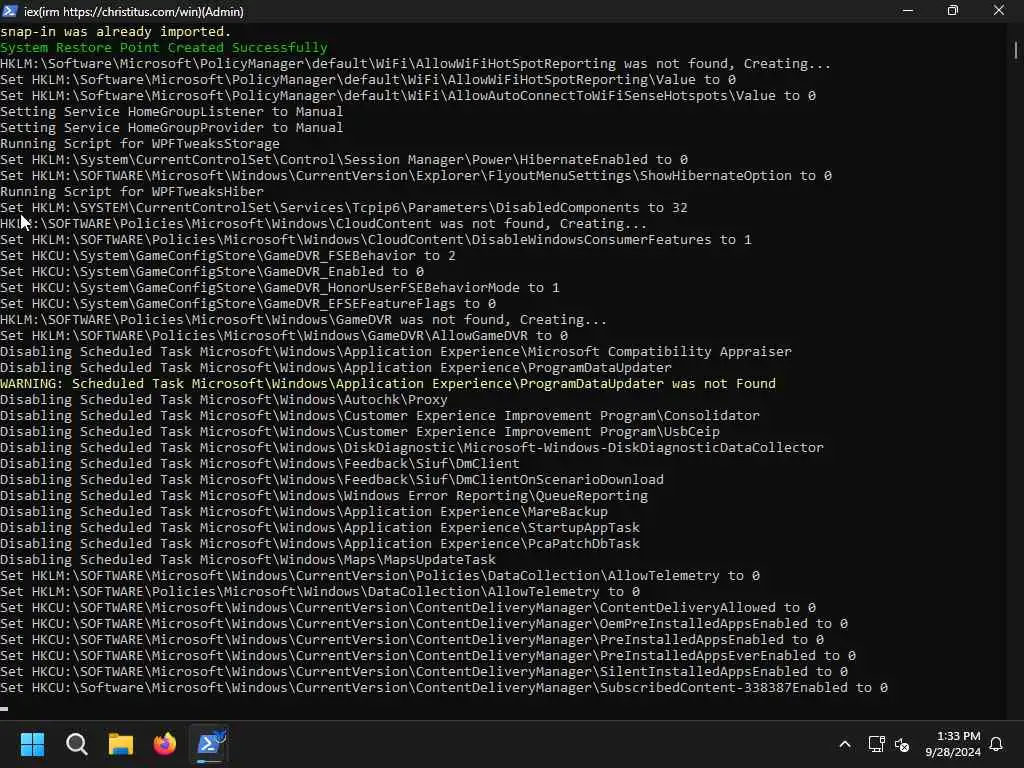
Task: Select "Setting Service HomeGroupListener to Manual" line
Action: pyautogui.click(x=172, y=112)
